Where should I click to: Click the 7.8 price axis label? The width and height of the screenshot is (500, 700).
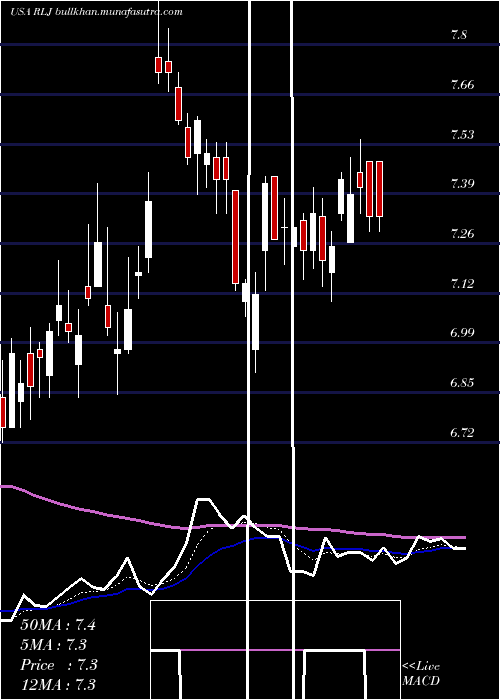[459, 35]
